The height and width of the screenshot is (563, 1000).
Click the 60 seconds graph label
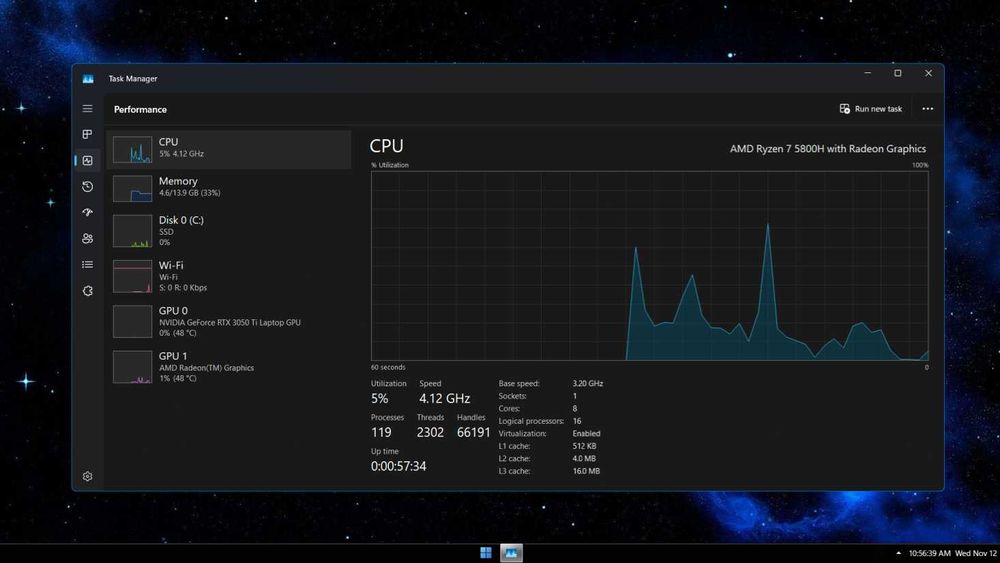pyautogui.click(x=388, y=367)
